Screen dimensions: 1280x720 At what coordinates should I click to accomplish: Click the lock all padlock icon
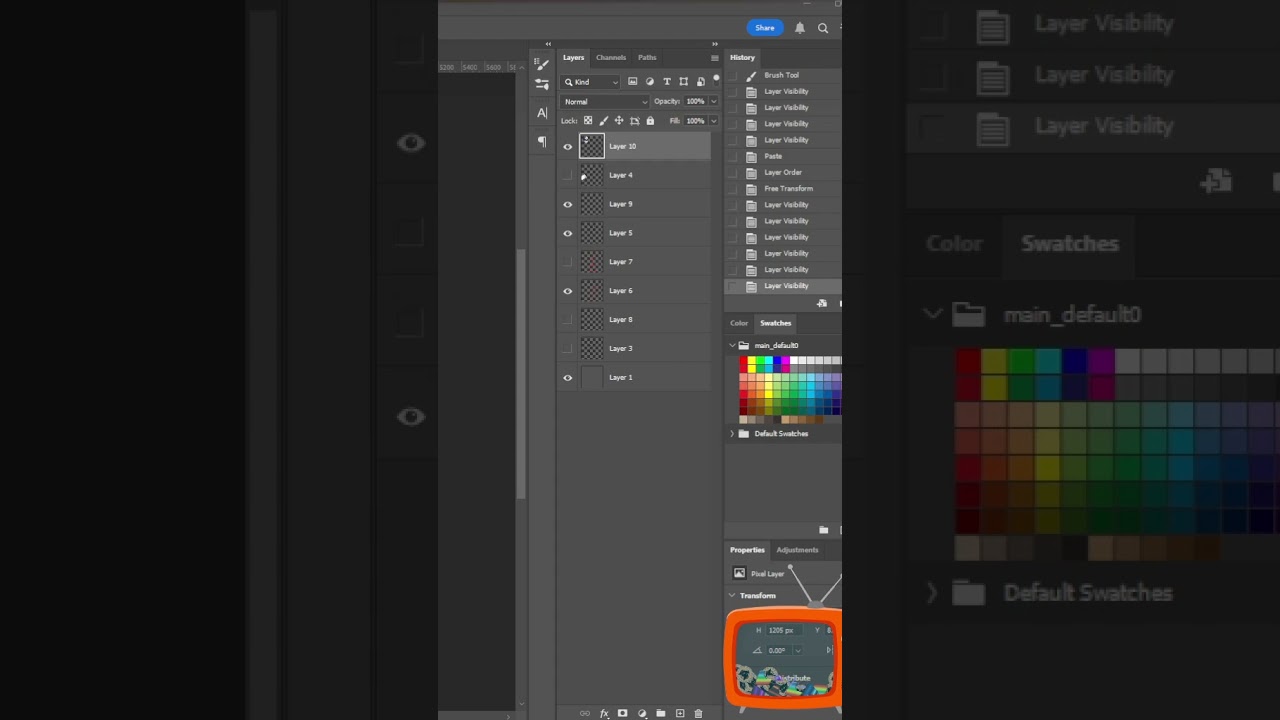650,121
